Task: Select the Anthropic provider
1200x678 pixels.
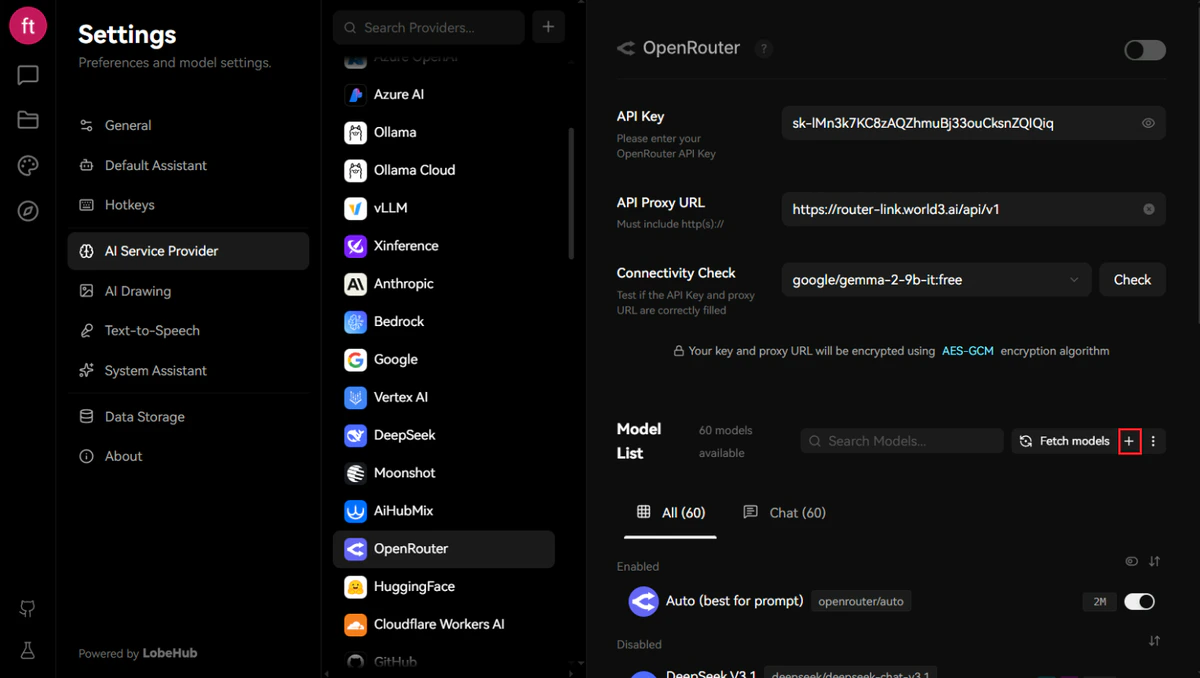Action: [x=444, y=284]
